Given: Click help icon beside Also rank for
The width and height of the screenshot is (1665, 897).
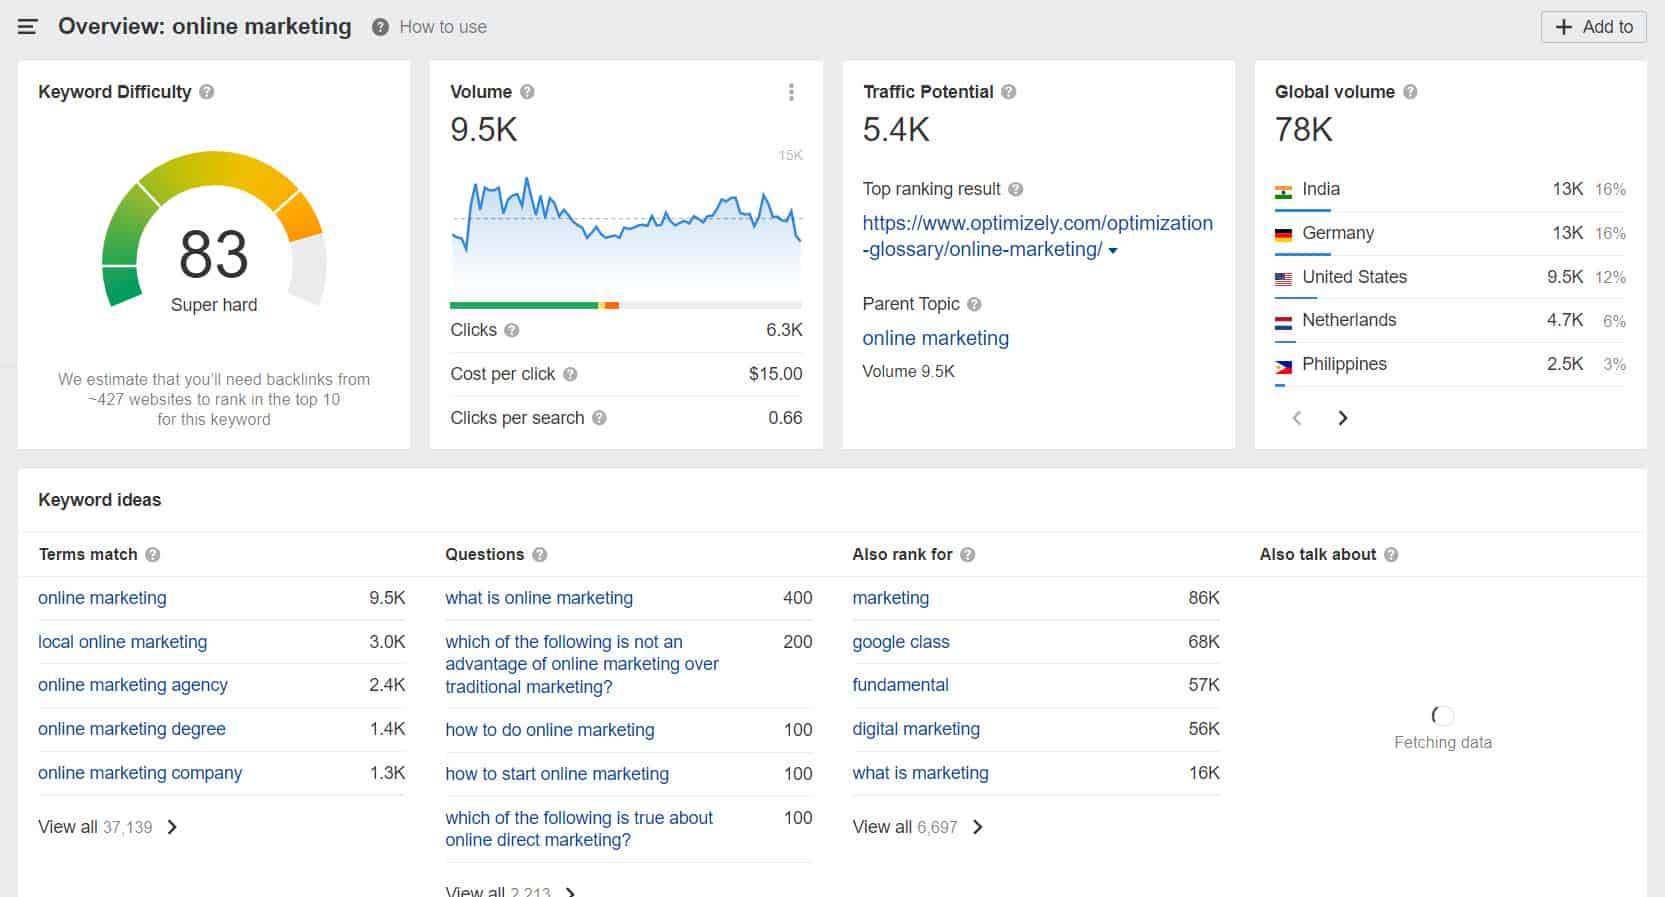Looking at the screenshot, I should tap(967, 555).
